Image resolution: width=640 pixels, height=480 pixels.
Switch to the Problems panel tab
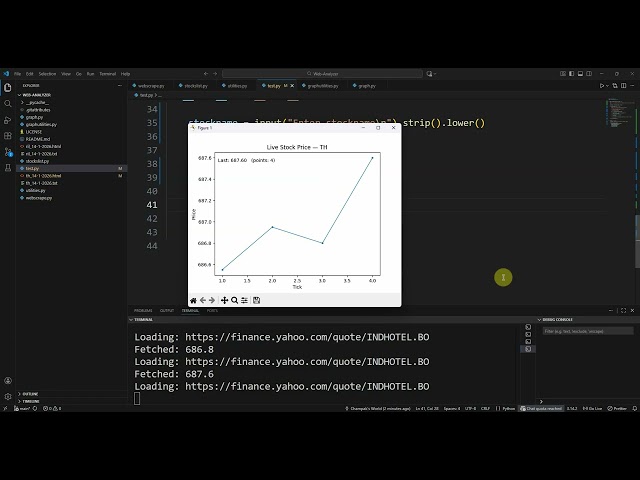pos(143,311)
